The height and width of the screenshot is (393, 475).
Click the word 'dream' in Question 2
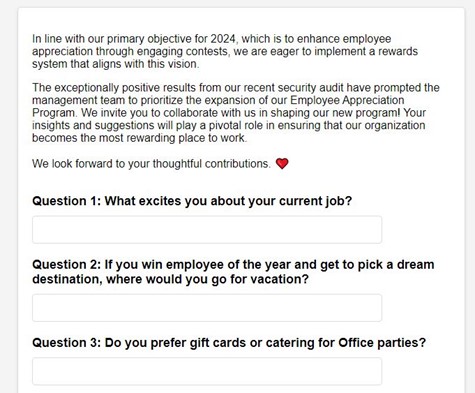(x=416, y=265)
